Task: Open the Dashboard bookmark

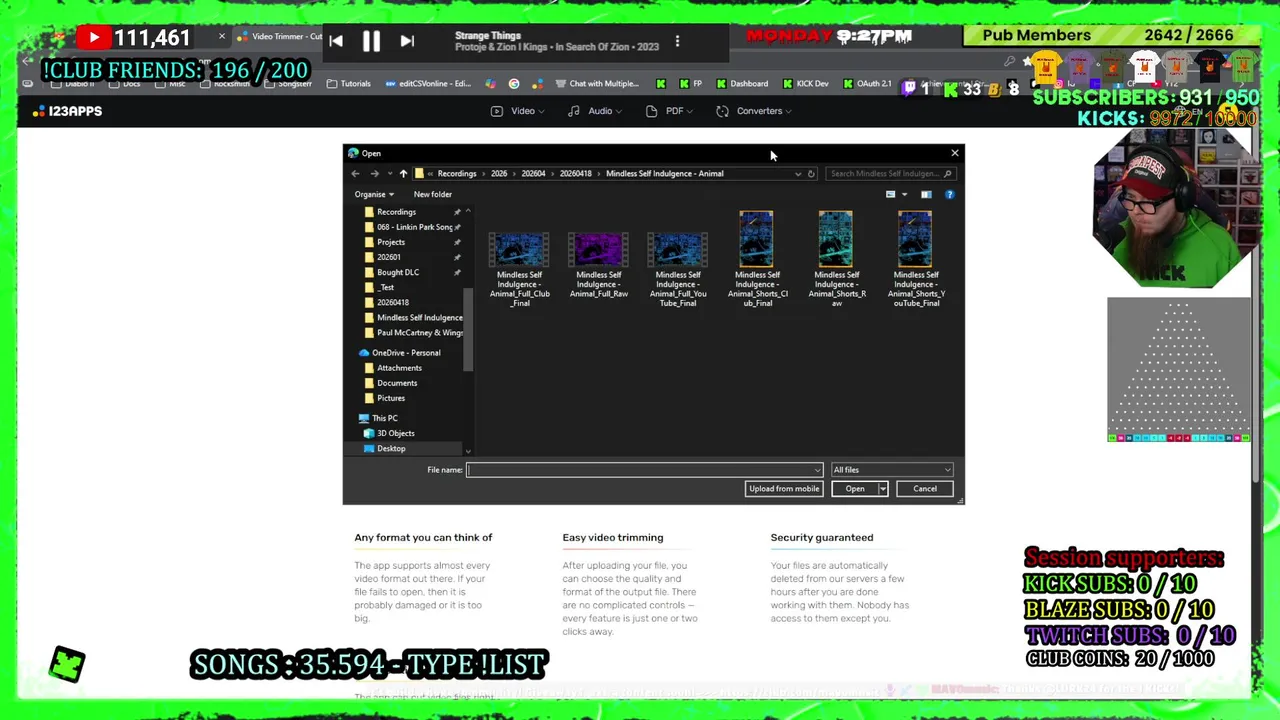Action: click(x=741, y=84)
